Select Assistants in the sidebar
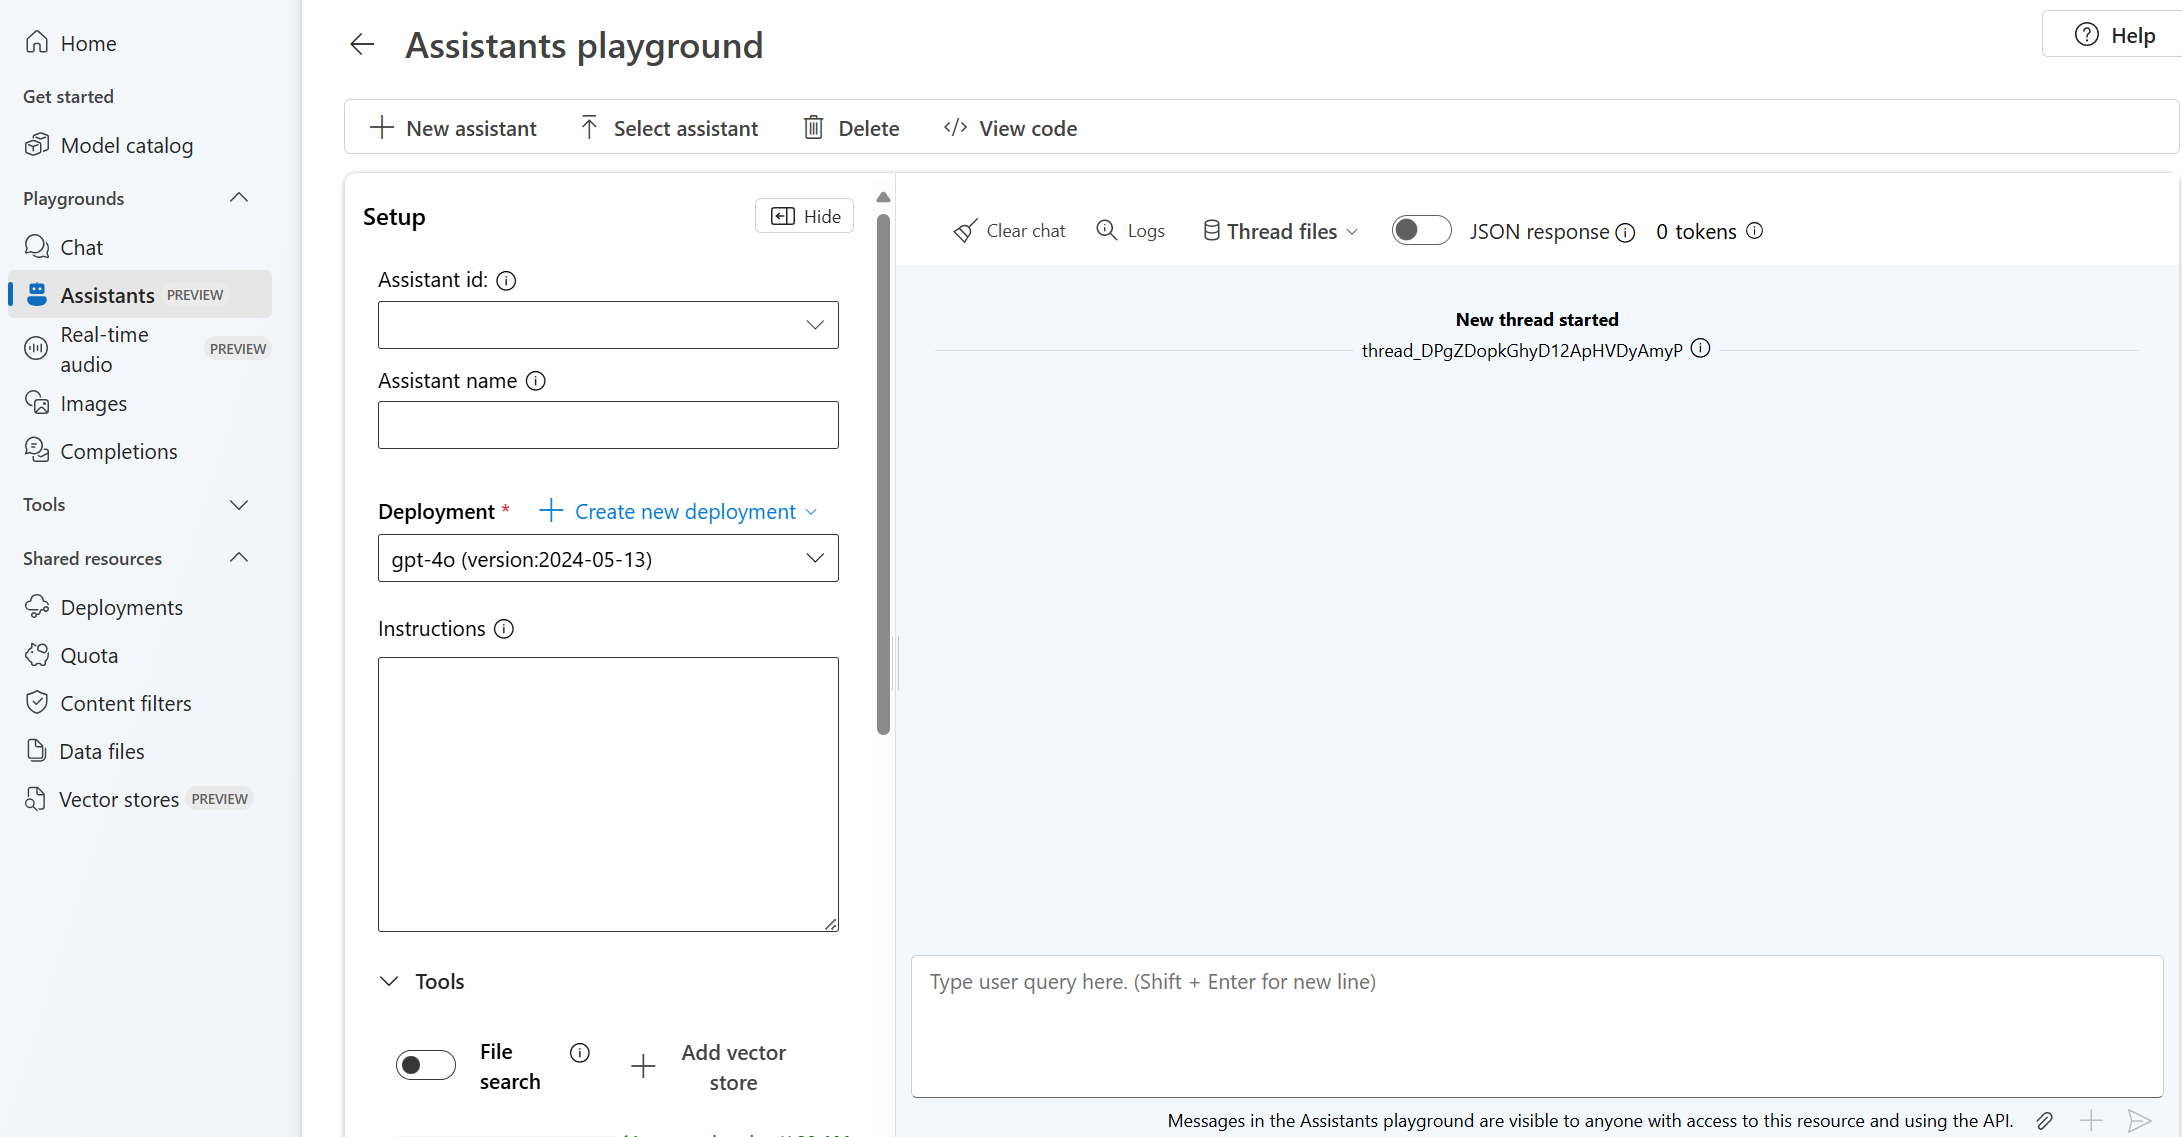 click(x=140, y=294)
